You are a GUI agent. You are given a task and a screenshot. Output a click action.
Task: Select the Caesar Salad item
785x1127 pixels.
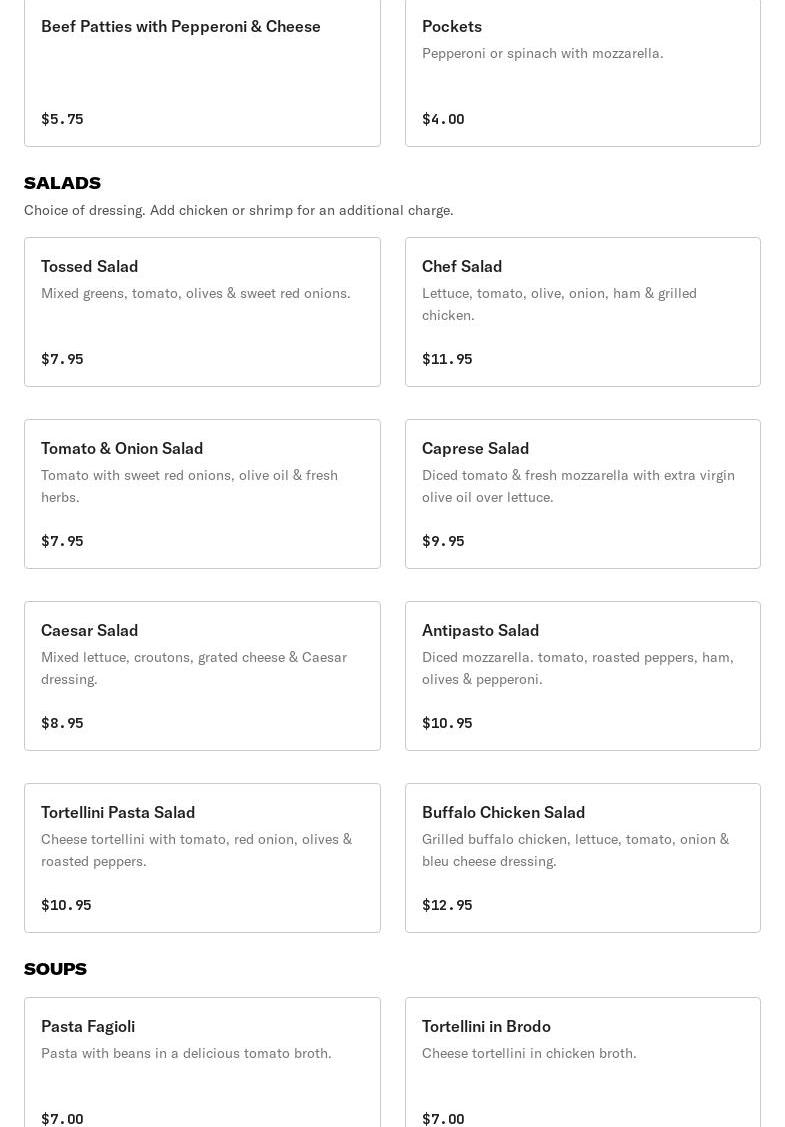coord(202,675)
